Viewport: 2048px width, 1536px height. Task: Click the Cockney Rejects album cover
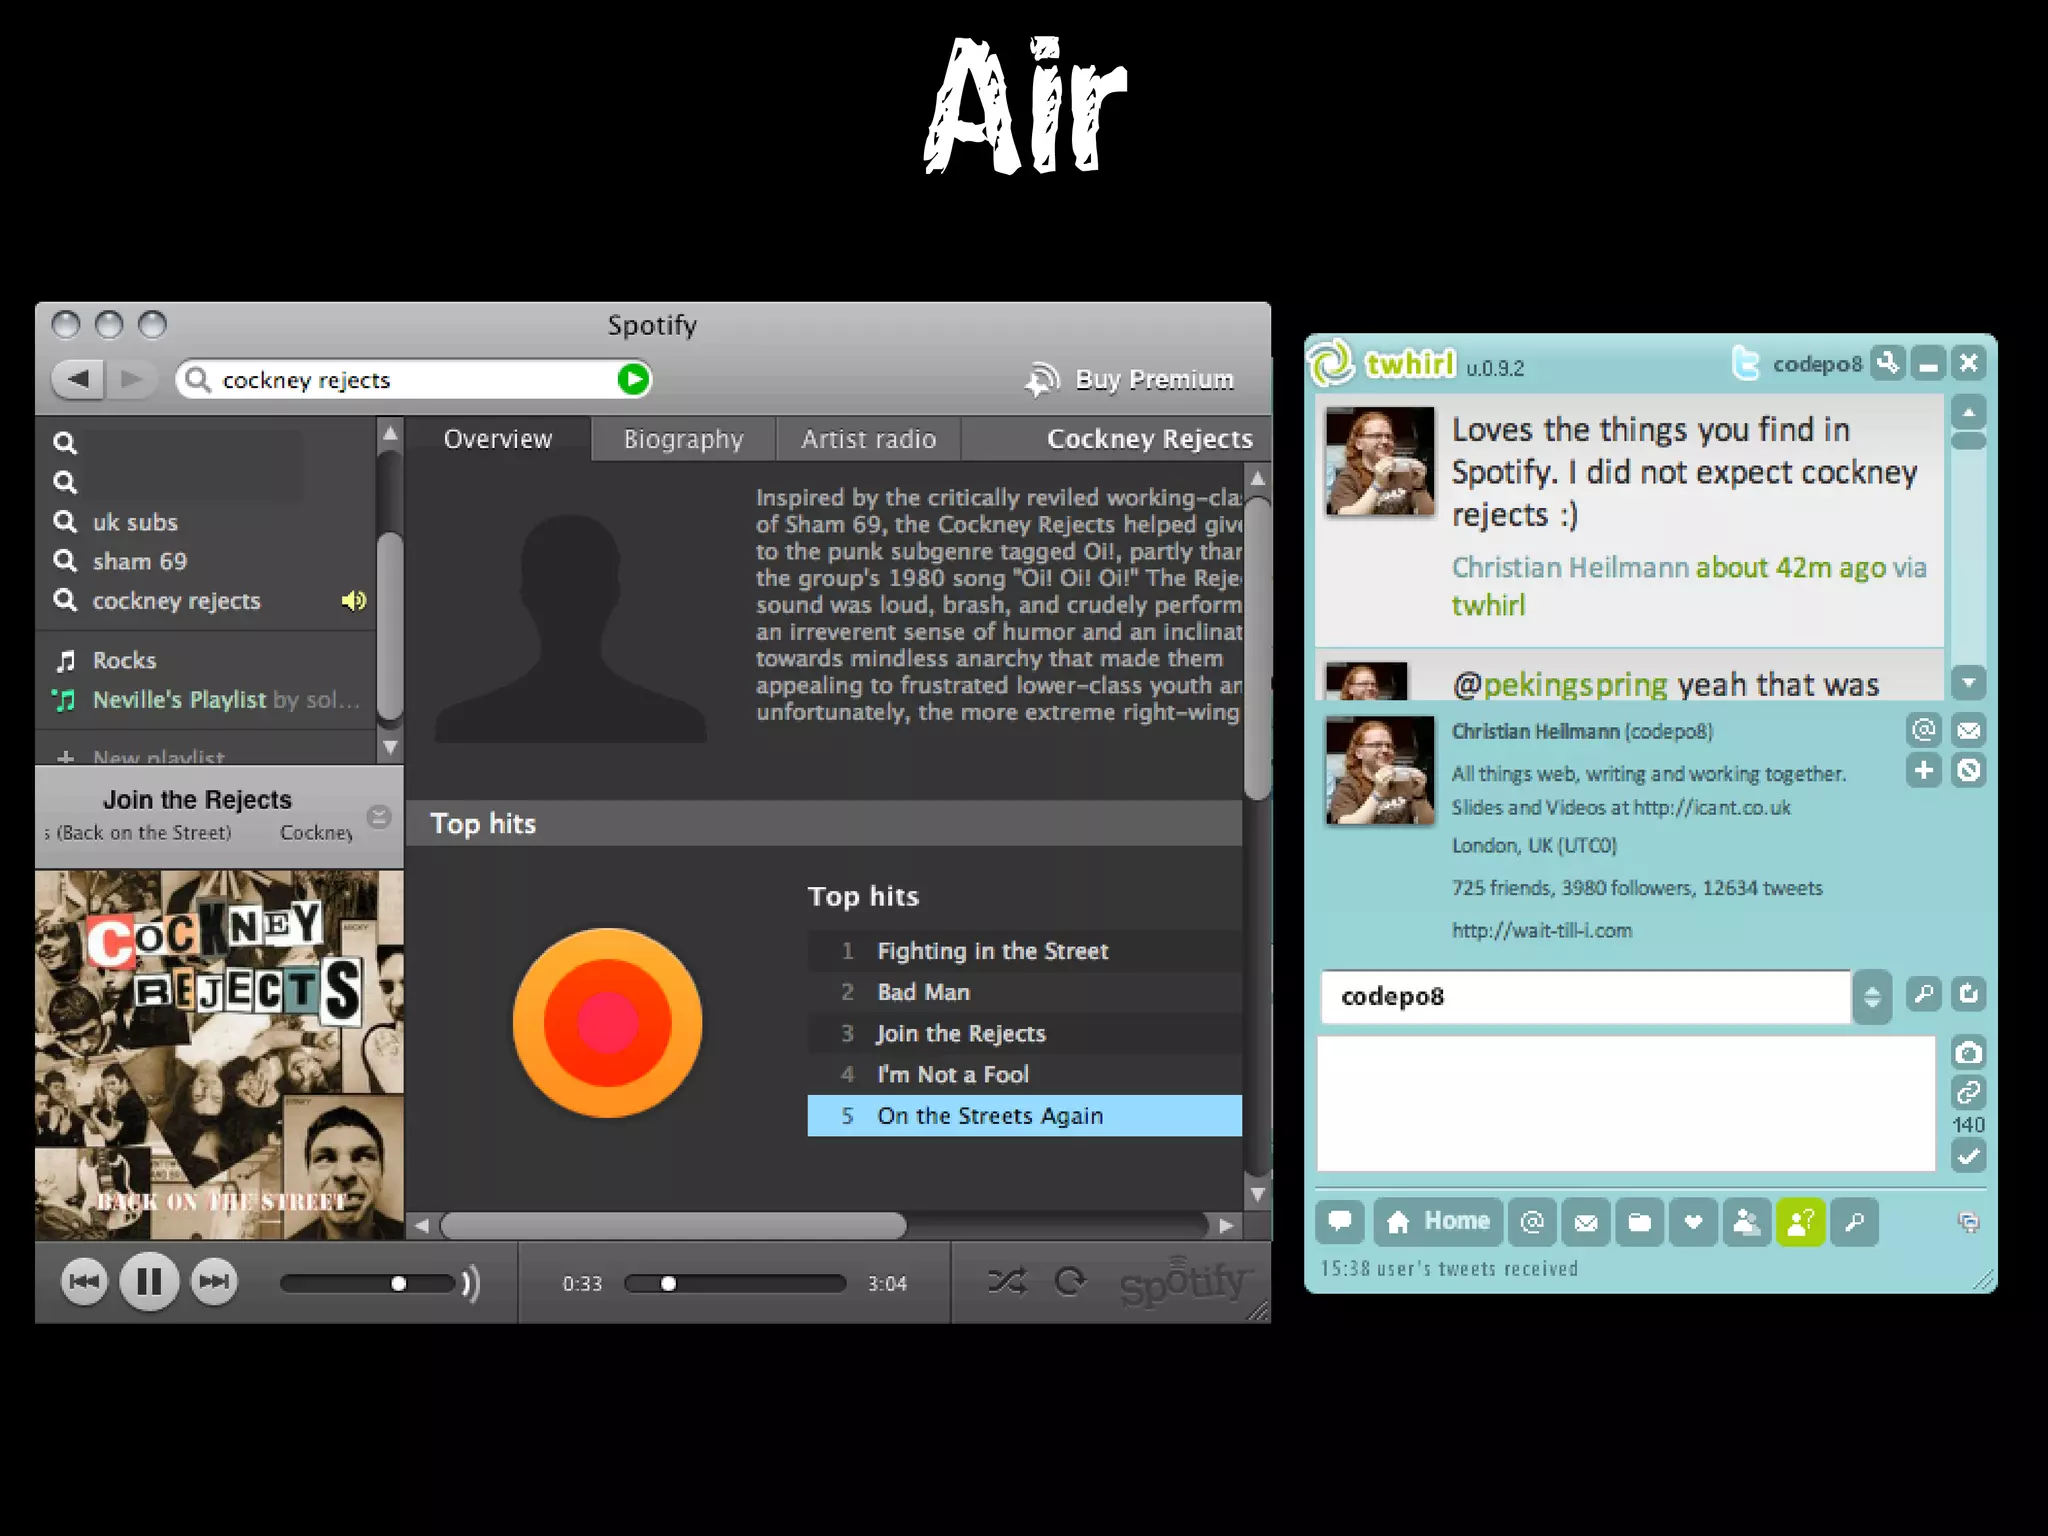pos(220,1055)
